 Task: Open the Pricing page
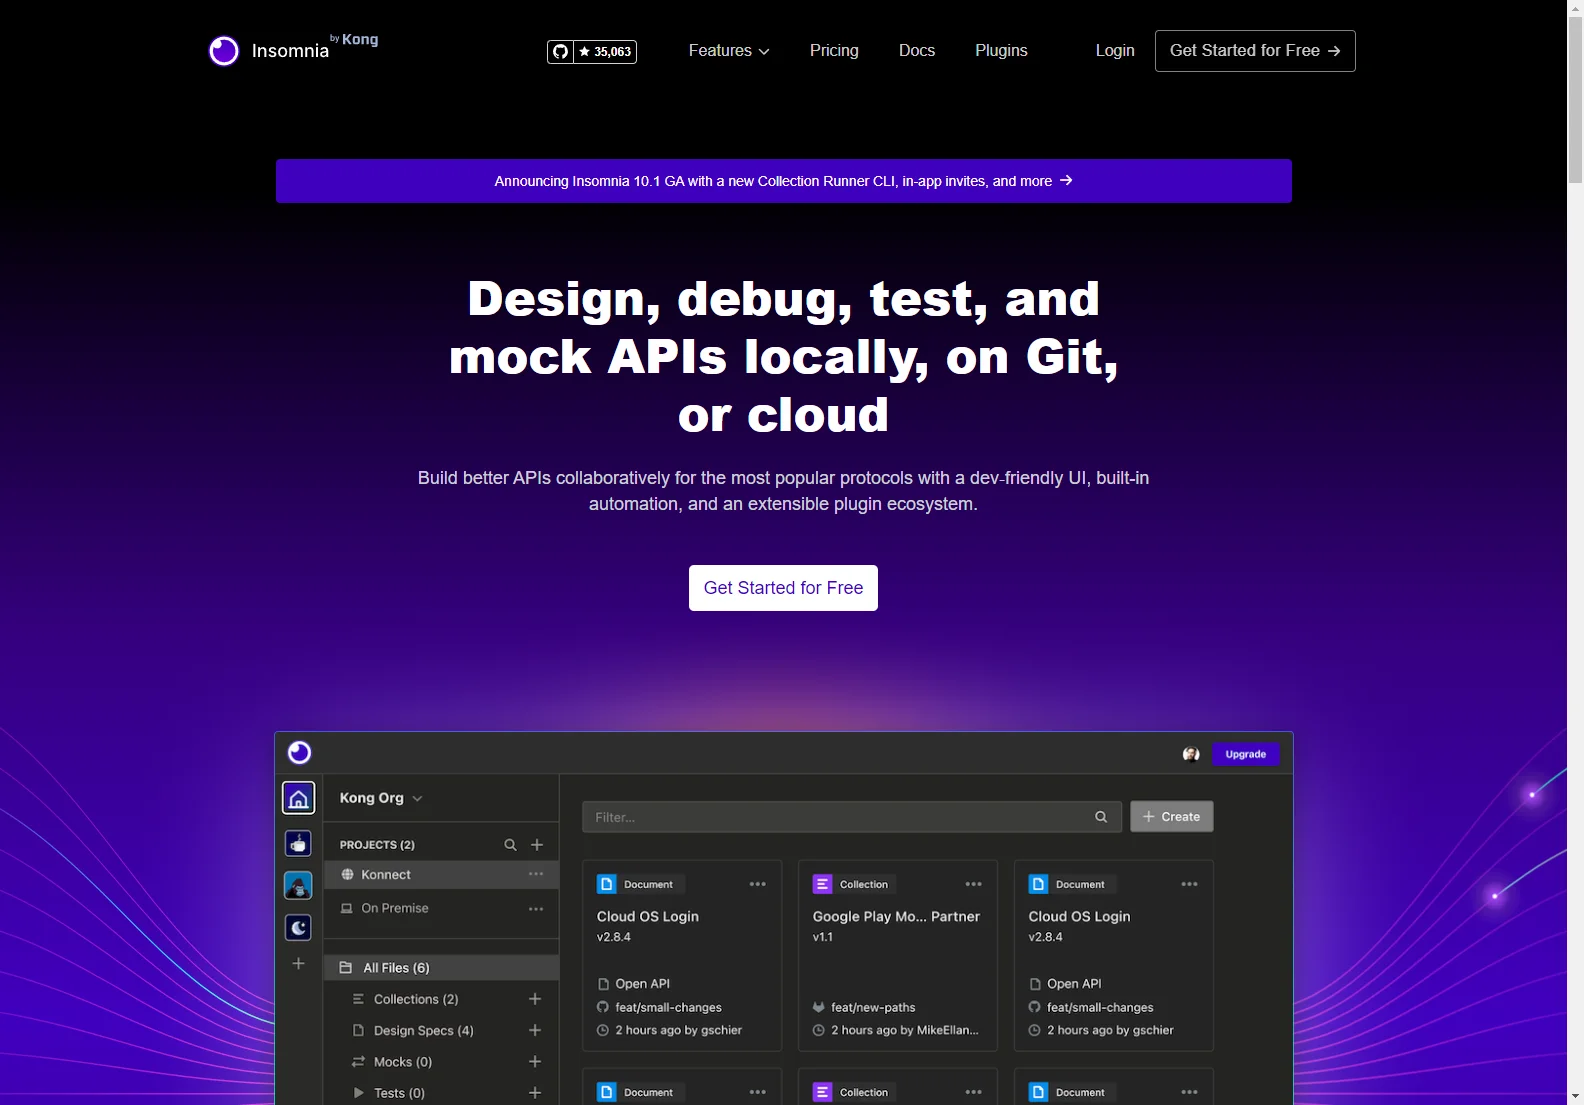(834, 50)
